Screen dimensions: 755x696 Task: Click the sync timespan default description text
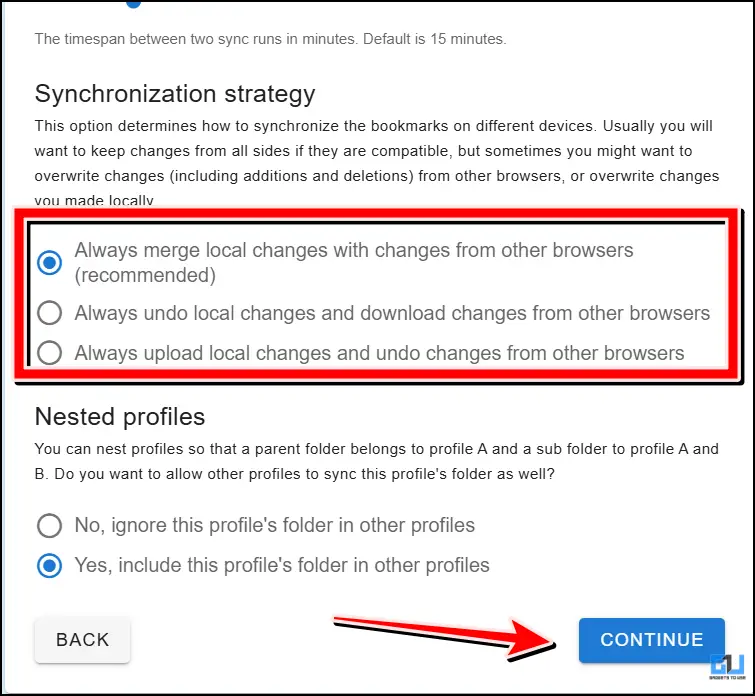[270, 40]
